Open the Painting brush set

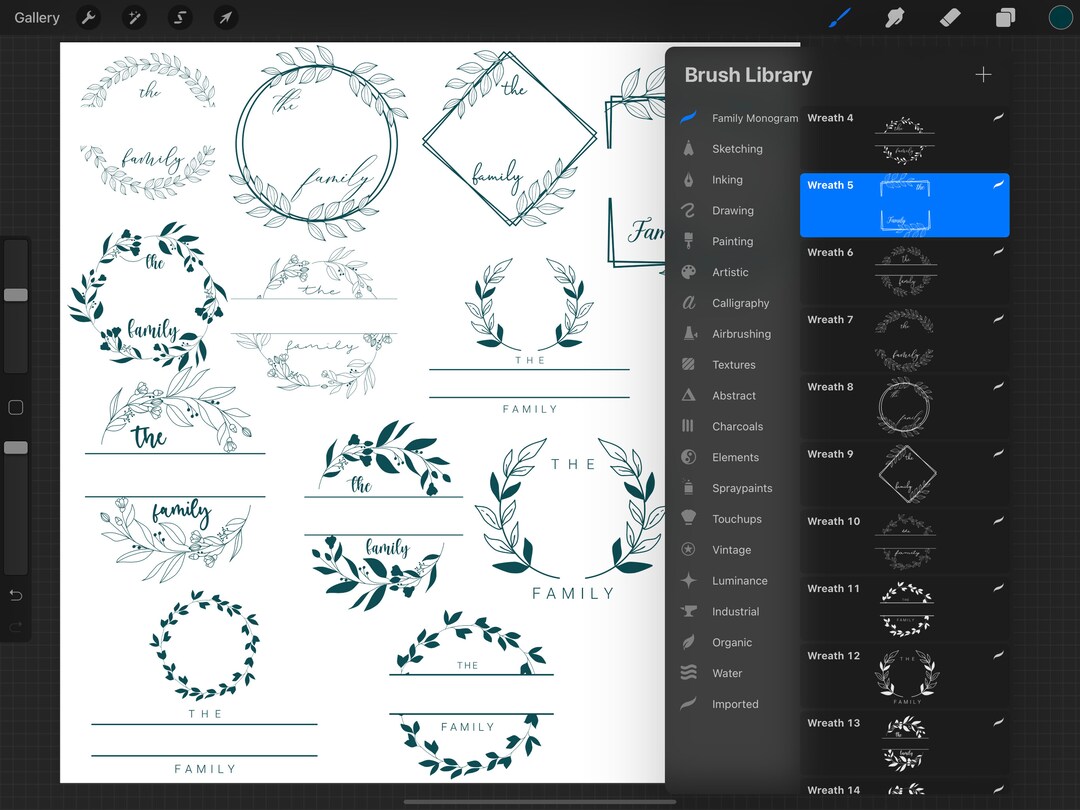click(x=738, y=242)
